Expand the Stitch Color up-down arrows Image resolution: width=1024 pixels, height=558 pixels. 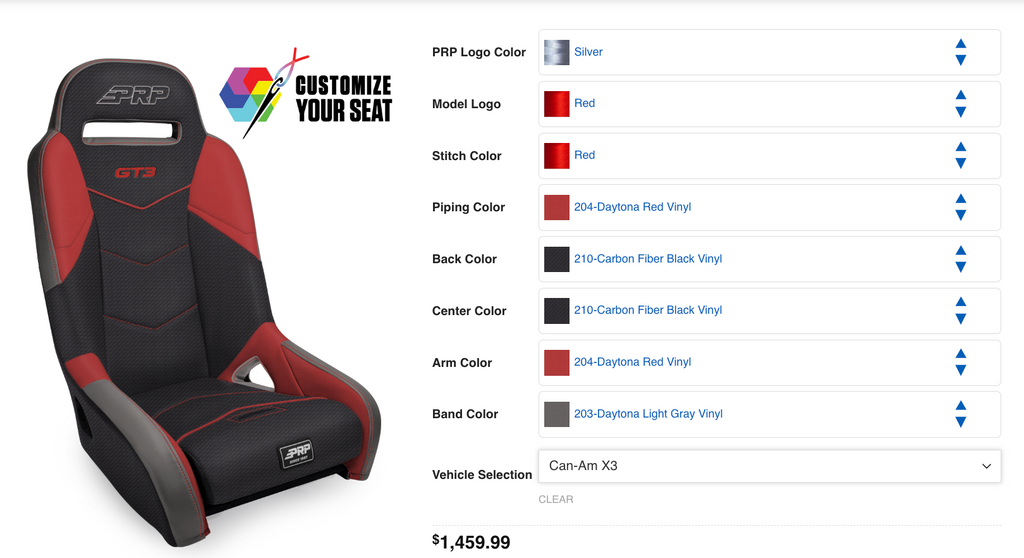[x=961, y=156]
